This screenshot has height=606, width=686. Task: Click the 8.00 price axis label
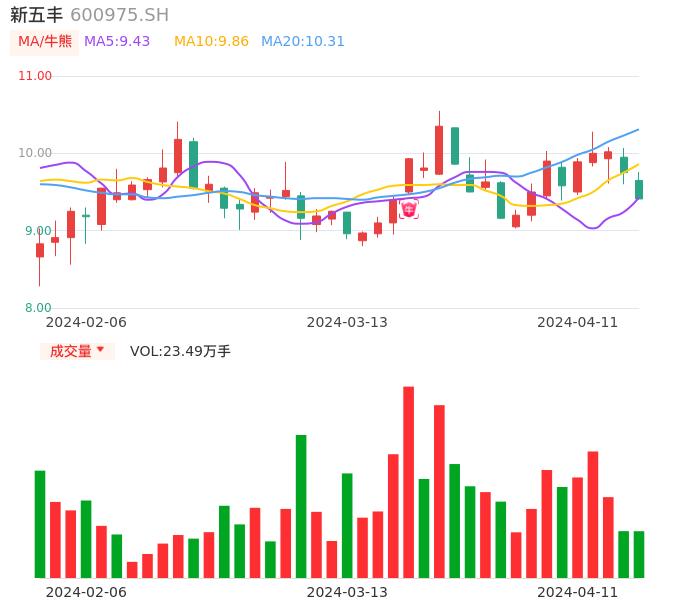[38, 308]
